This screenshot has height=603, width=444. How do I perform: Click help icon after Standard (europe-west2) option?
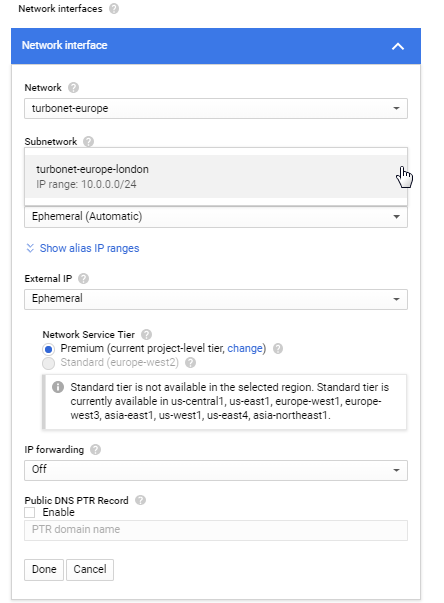[190, 363]
